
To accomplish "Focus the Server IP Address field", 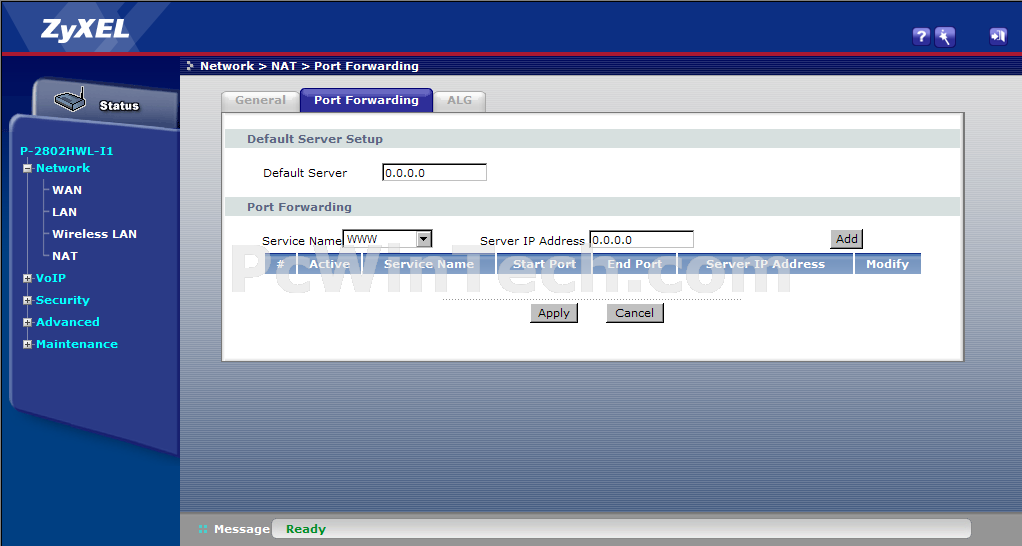I will (x=641, y=240).
